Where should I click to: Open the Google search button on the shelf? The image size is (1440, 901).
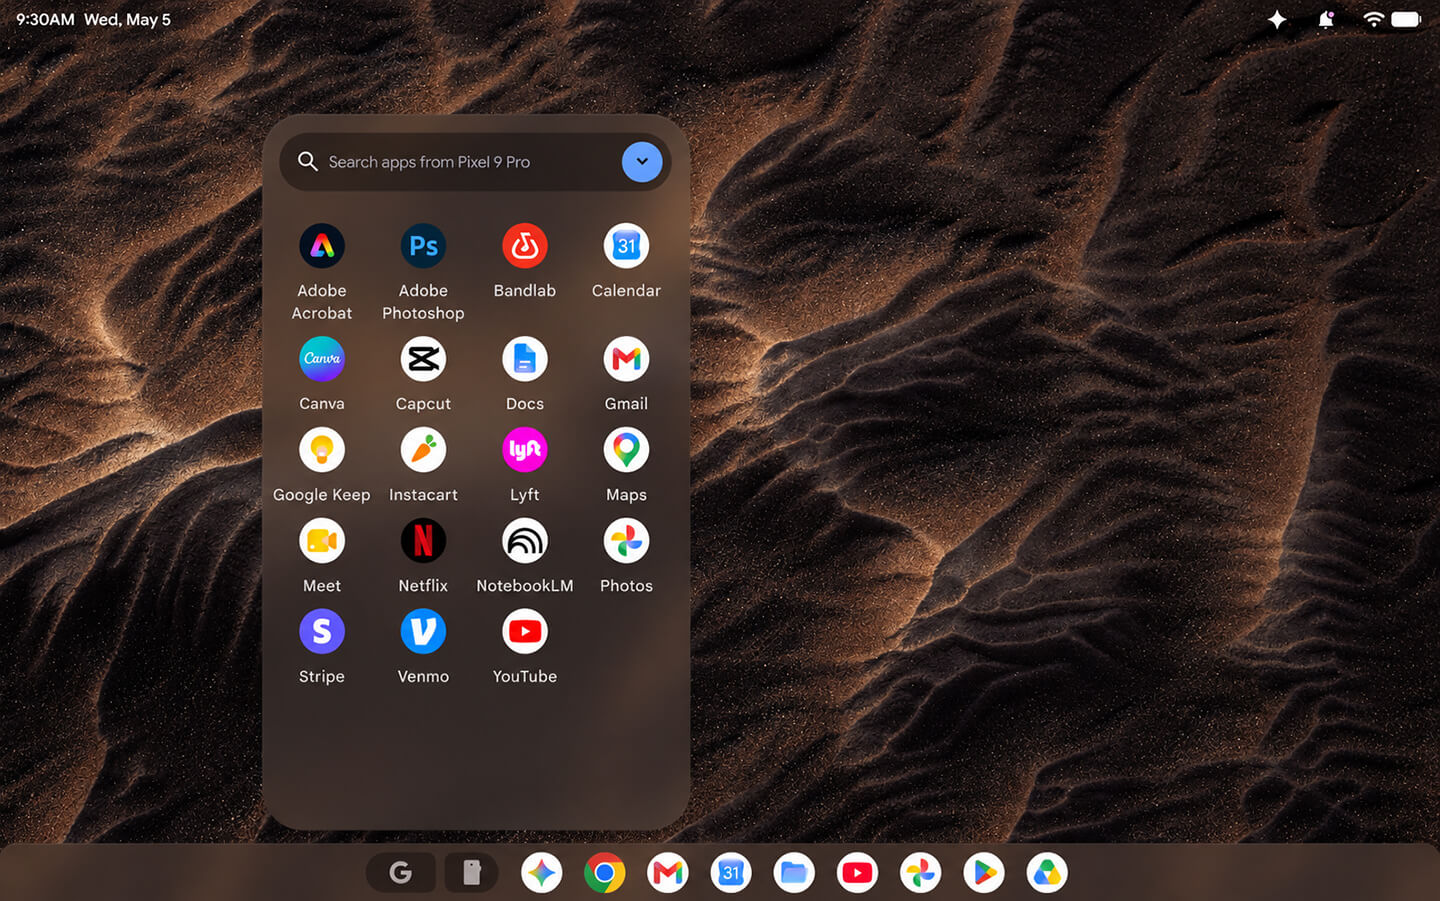click(x=400, y=873)
